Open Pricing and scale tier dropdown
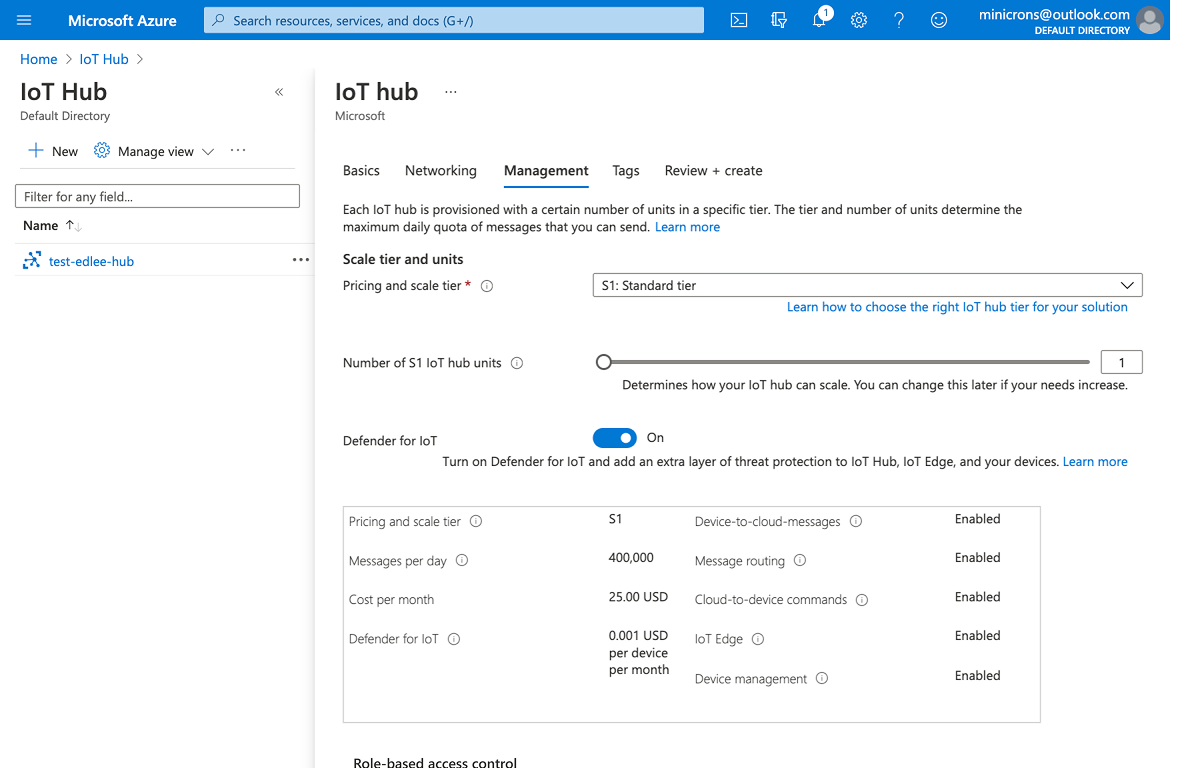Image resolution: width=1178 pixels, height=768 pixels. 867,286
